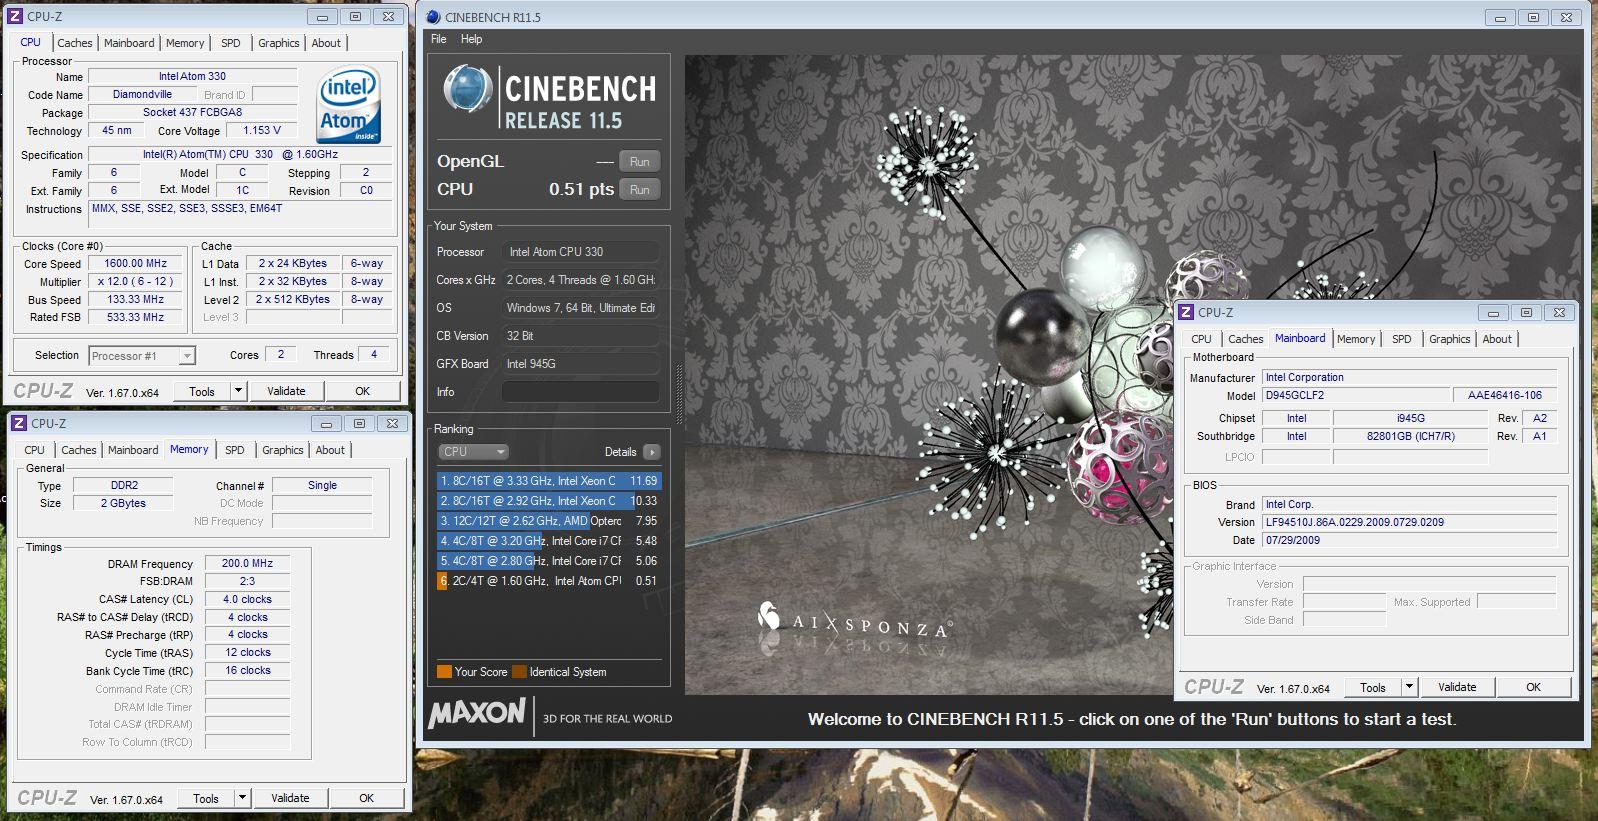
Task: Click OK in the CPU window
Action: (363, 391)
